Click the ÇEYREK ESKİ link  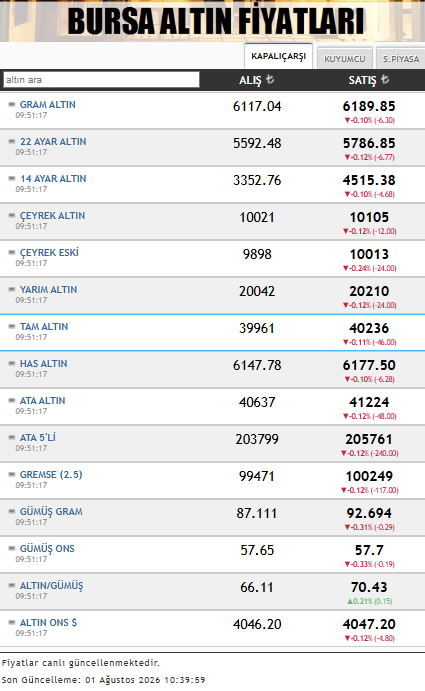click(x=49, y=253)
